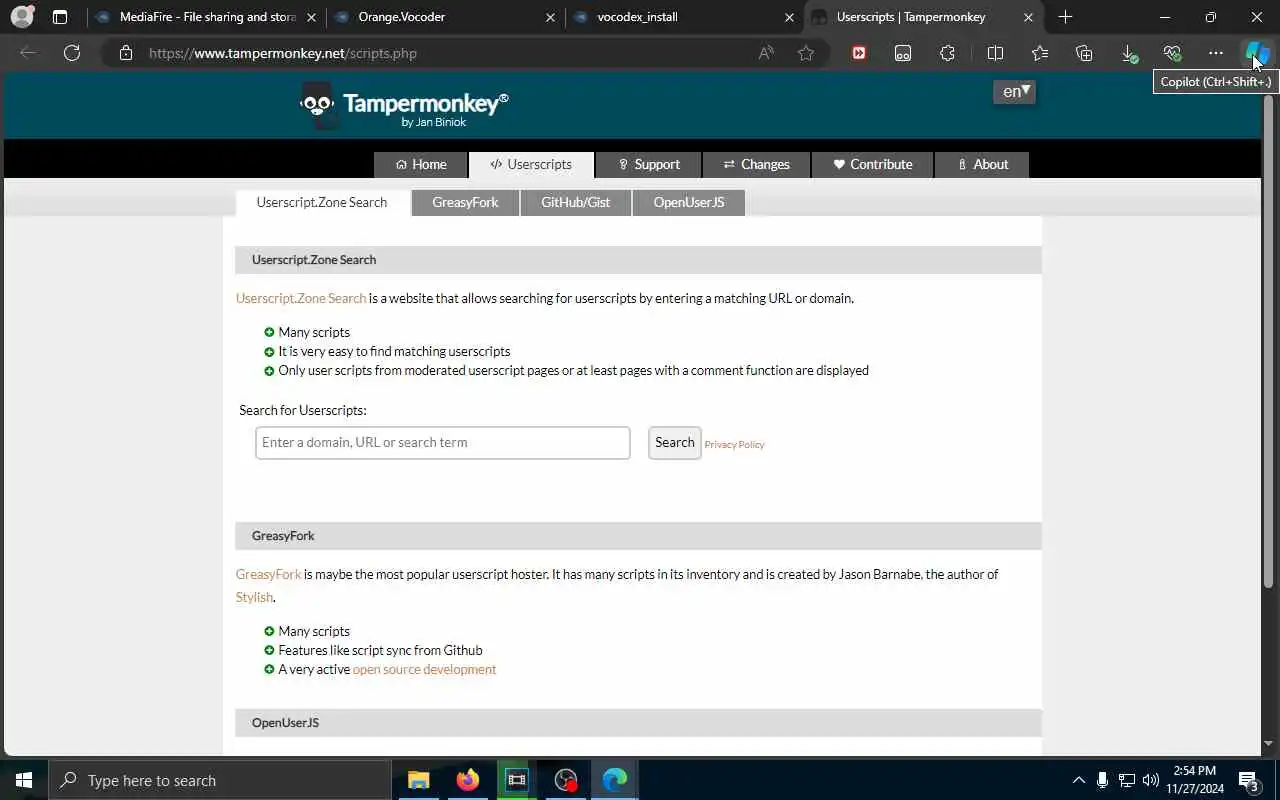
Task: Select the Userscripts navigation tab
Action: pyautogui.click(x=531, y=165)
